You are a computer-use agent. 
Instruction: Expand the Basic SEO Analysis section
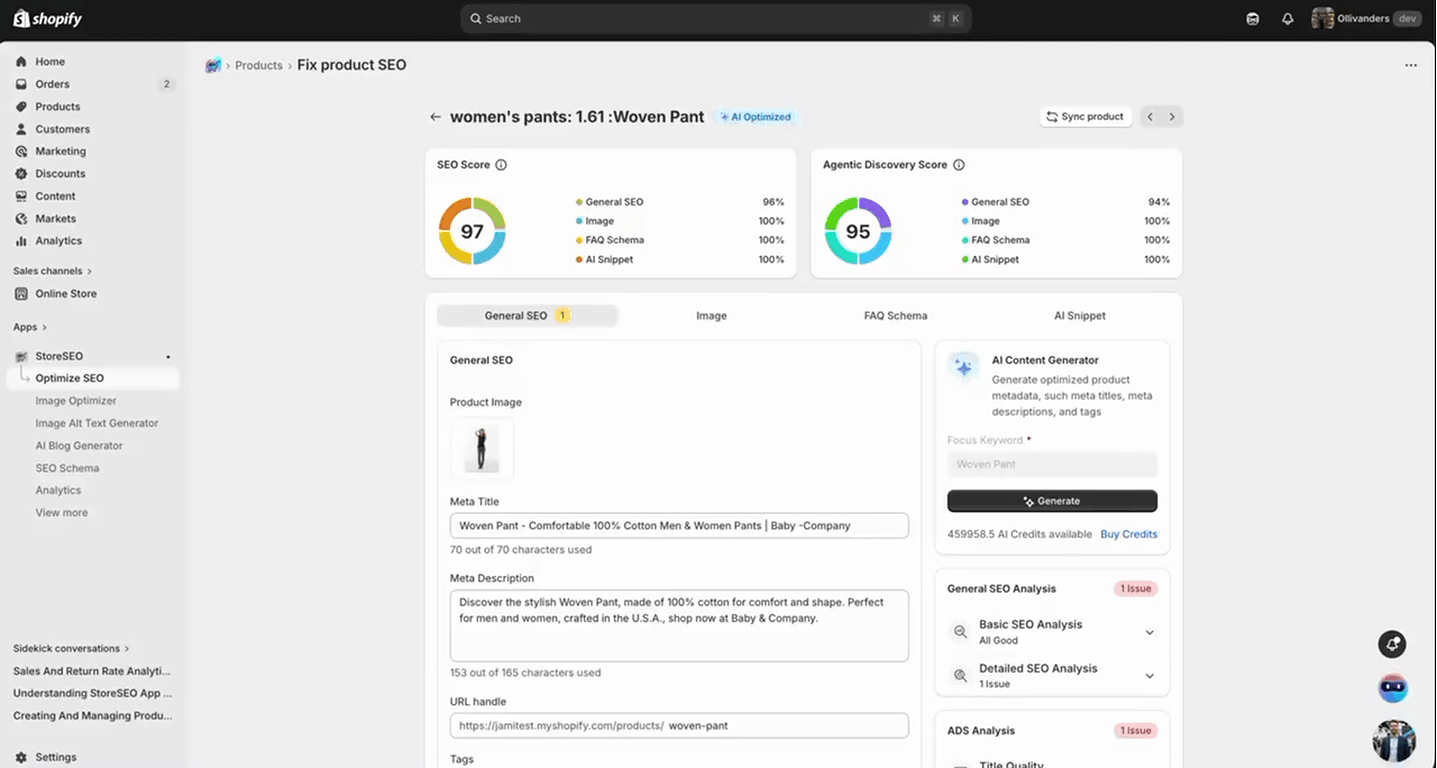[x=1149, y=631]
